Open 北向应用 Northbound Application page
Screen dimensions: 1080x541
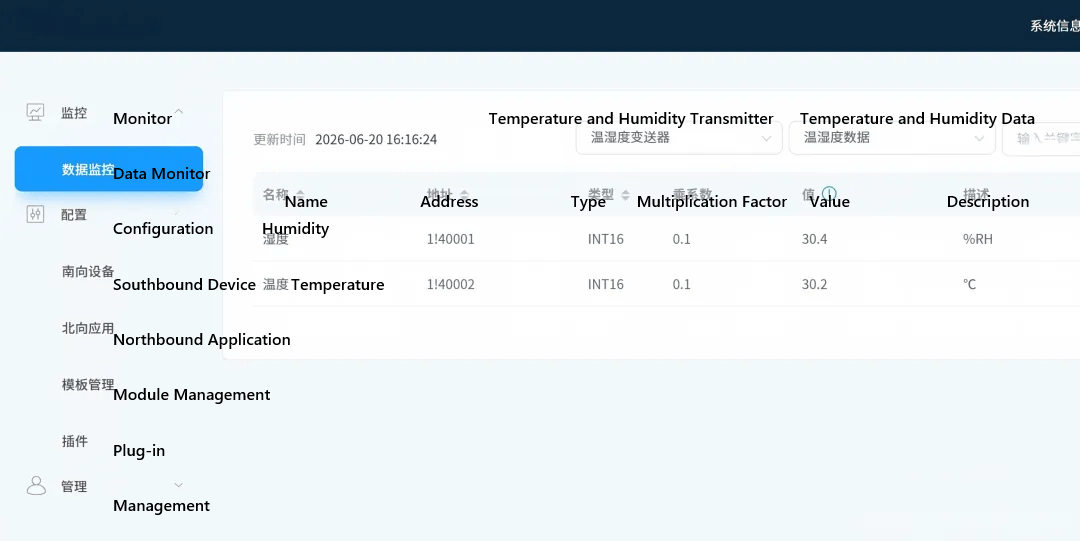click(x=88, y=328)
